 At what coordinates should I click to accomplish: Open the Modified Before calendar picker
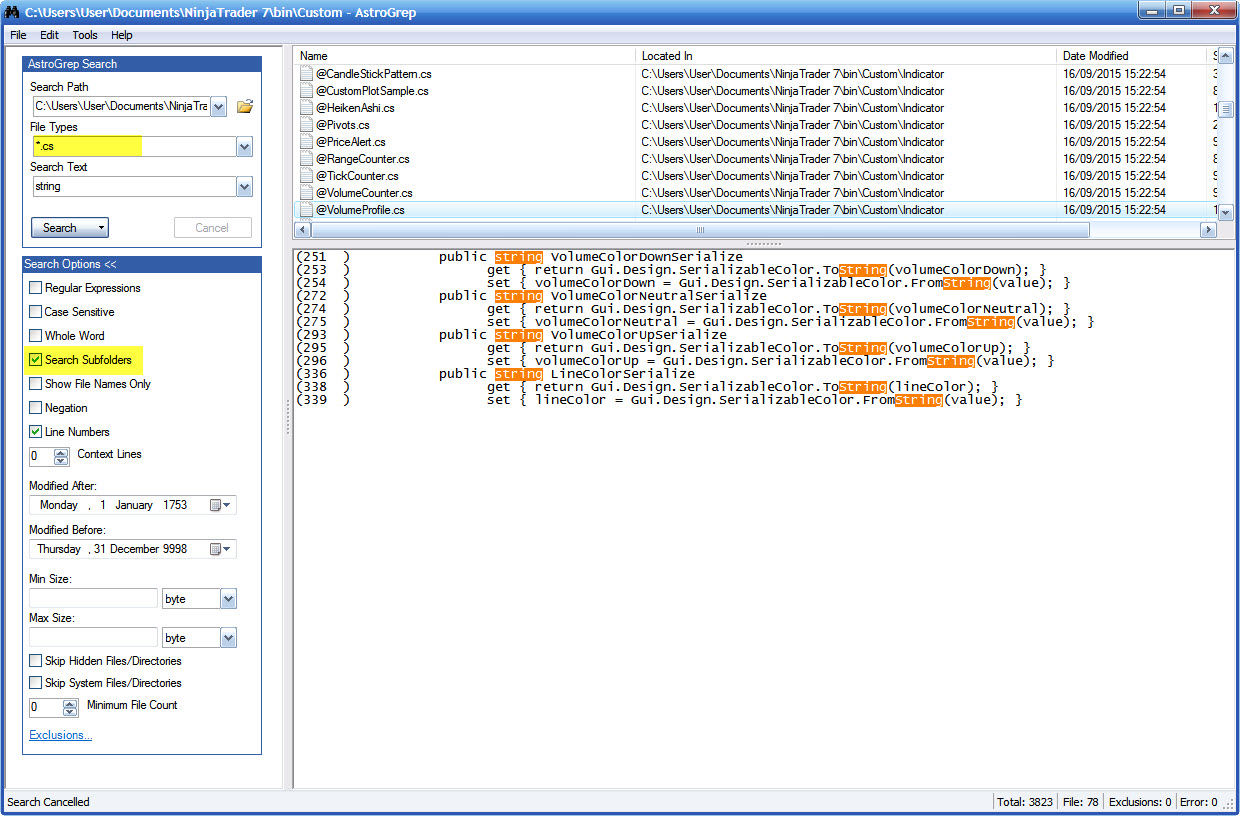(220, 549)
